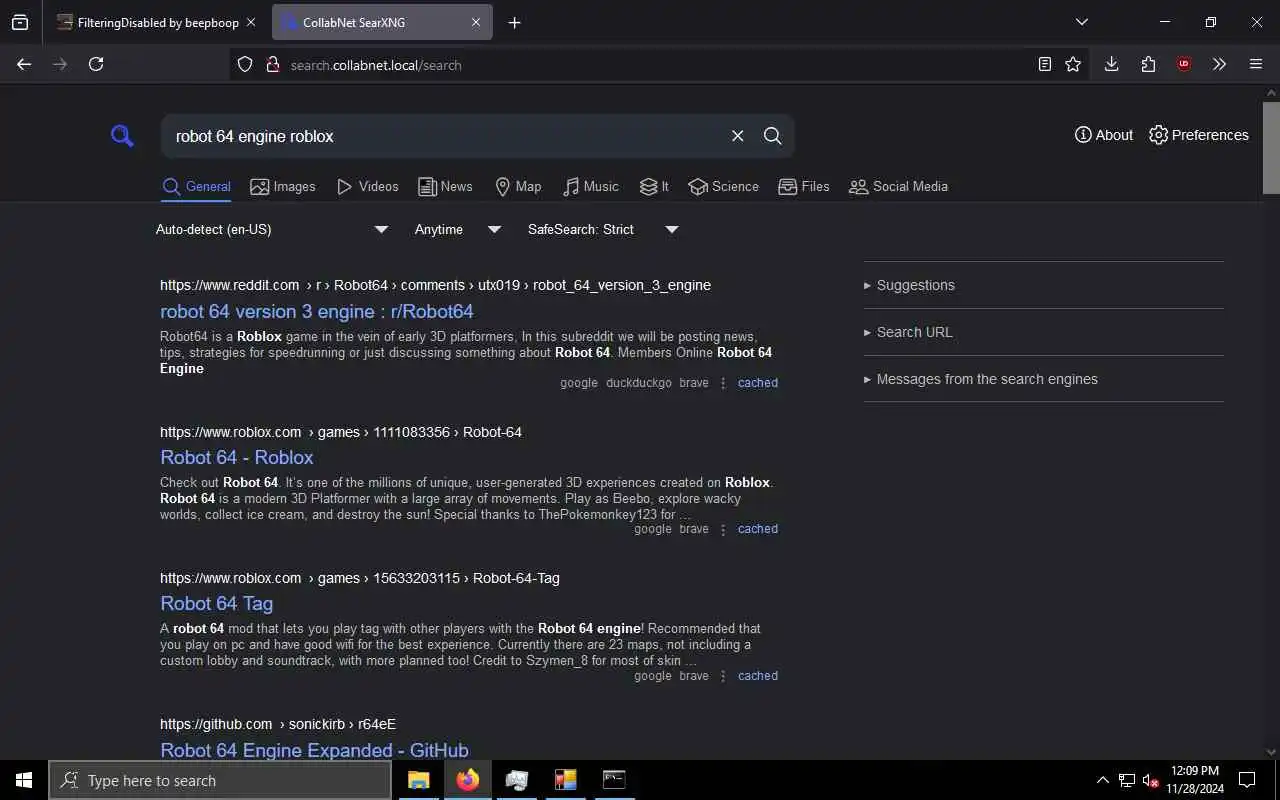The image size is (1280, 800).
Task: Open the SafeSearch Strict dropdown
Action: coord(603,229)
